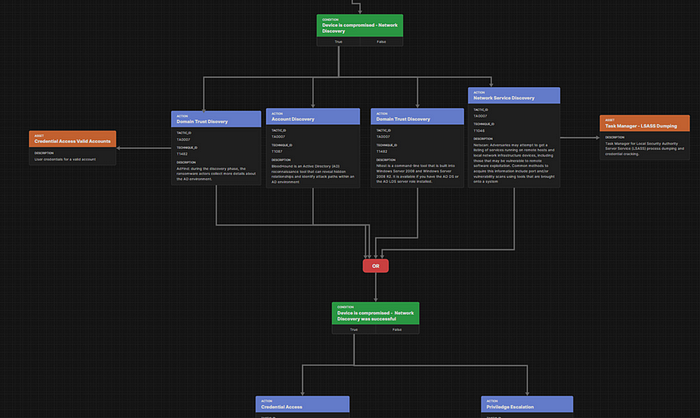700x418 pixels.
Task: Select the Network Service Discovery action header
Action: (x=514, y=96)
